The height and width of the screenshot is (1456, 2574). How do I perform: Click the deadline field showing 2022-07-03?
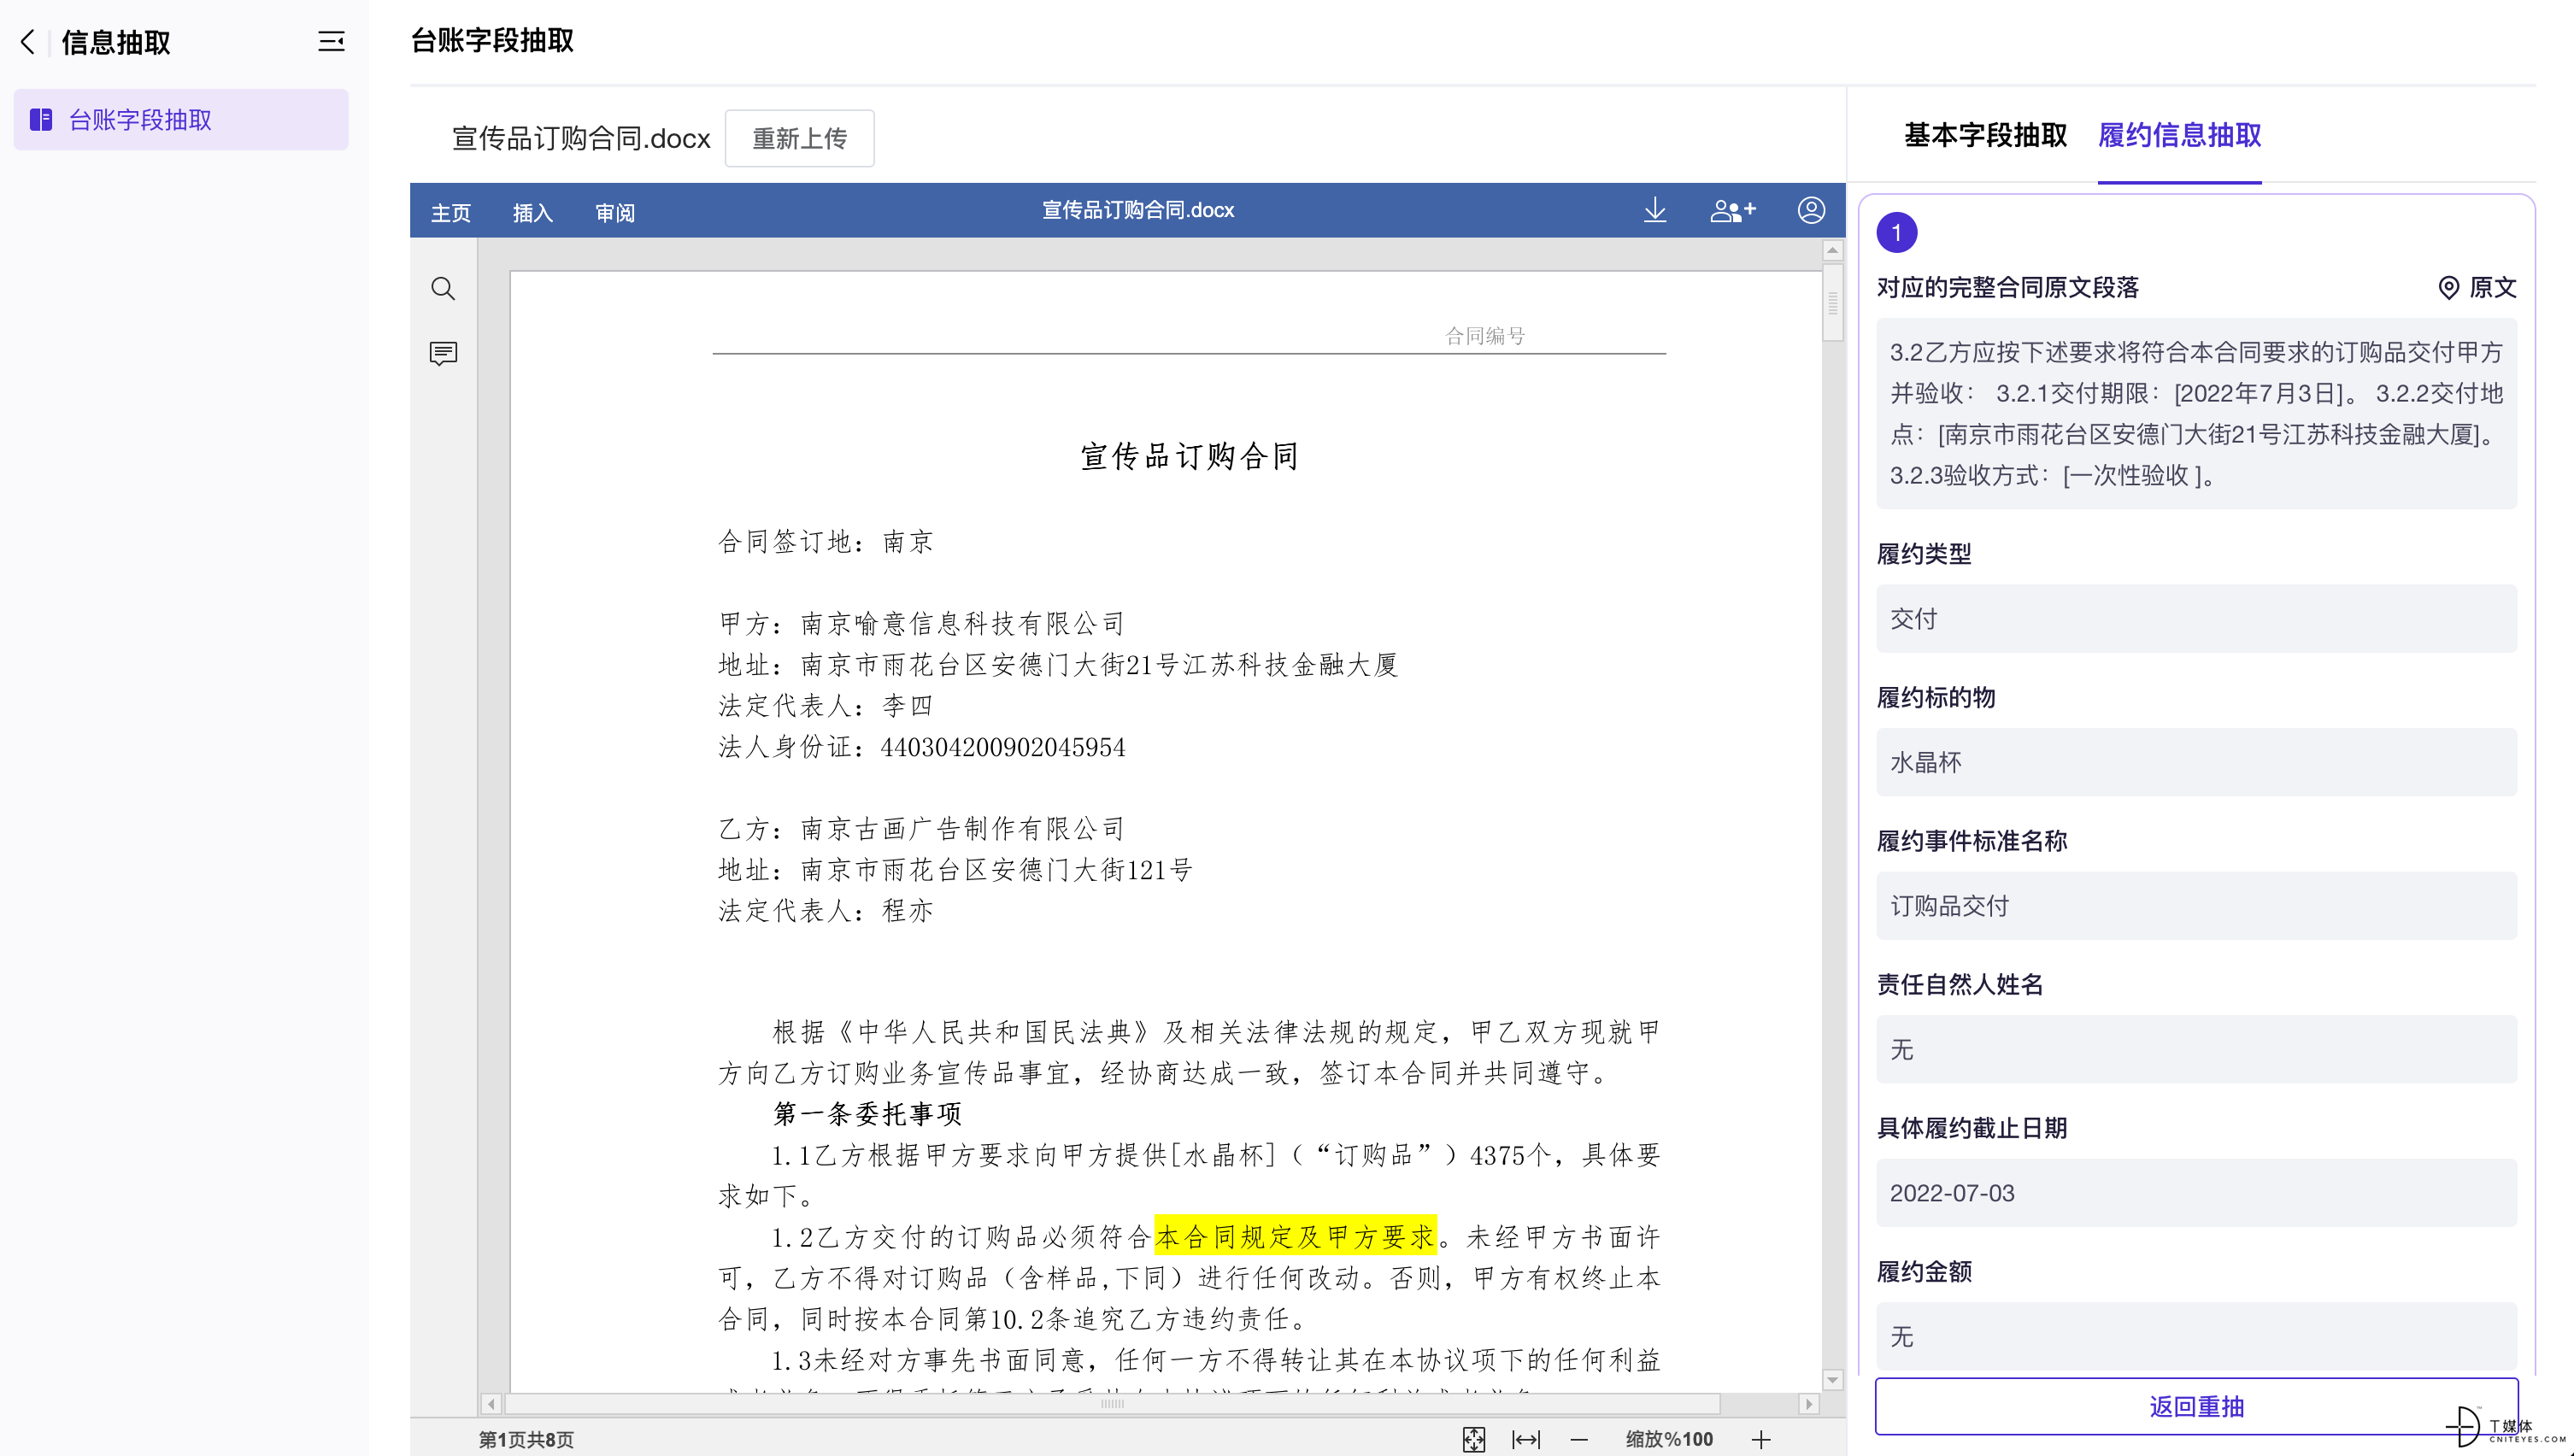[x=2196, y=1193]
